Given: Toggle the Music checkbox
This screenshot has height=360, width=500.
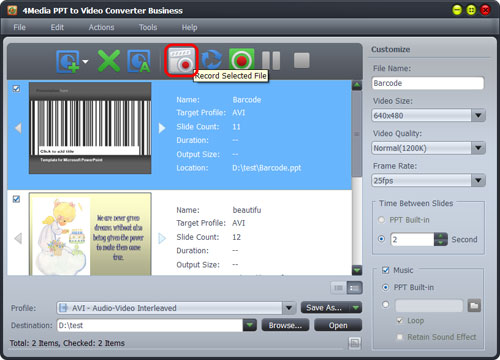Looking at the screenshot, I should [x=386, y=270].
